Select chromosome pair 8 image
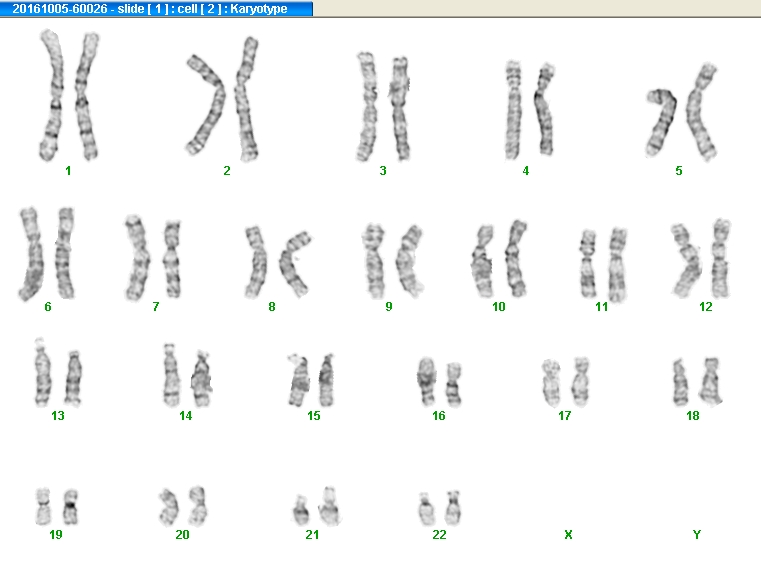 point(277,262)
